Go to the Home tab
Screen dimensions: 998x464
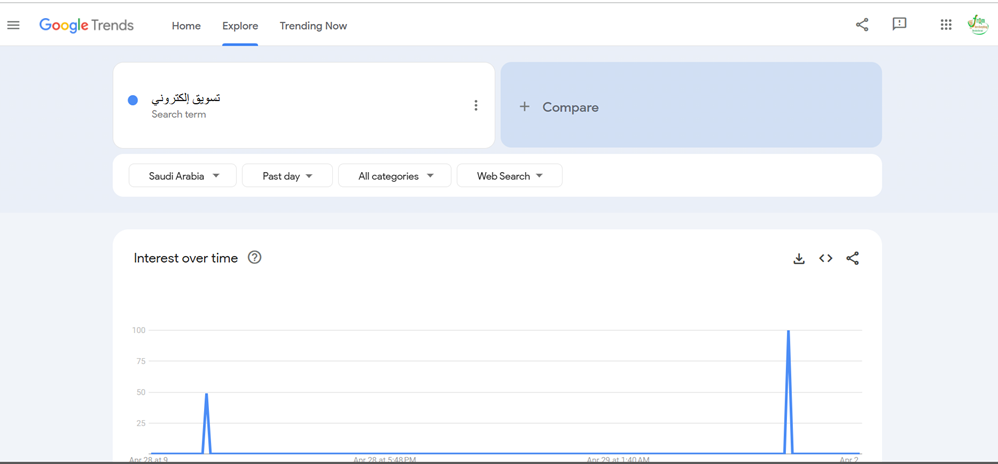pos(186,26)
